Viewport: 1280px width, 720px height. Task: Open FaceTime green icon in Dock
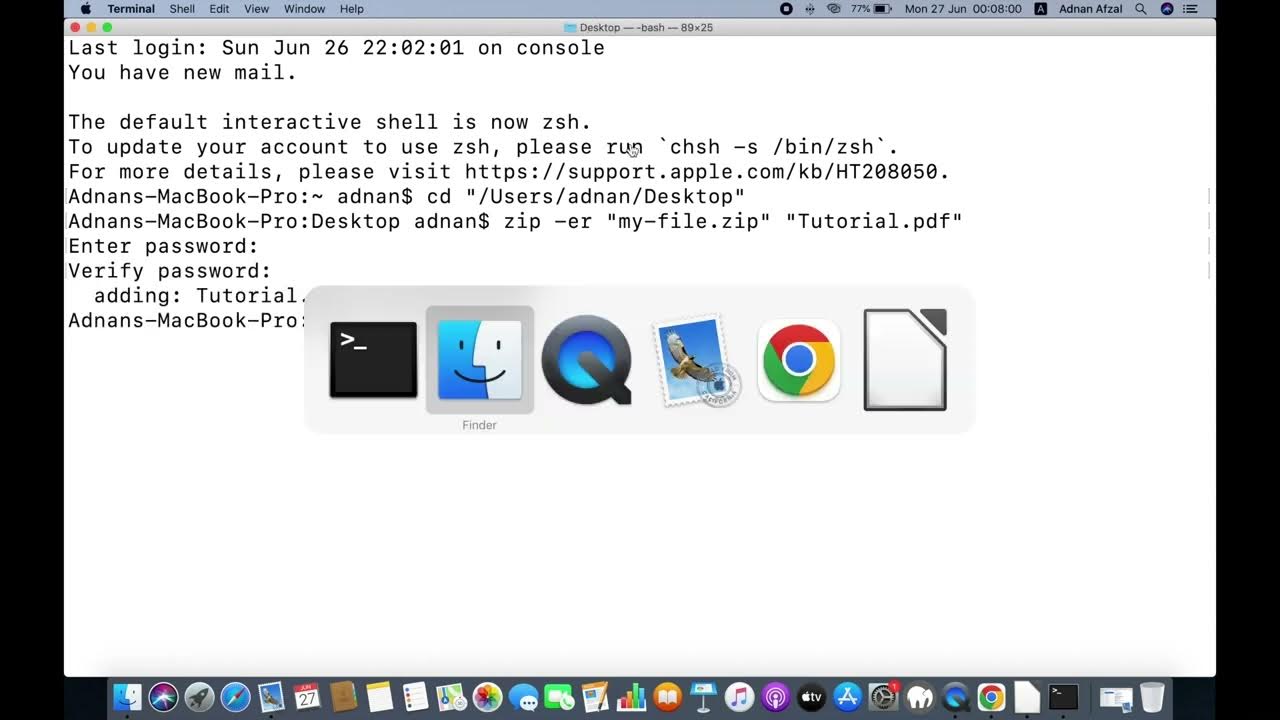559,697
